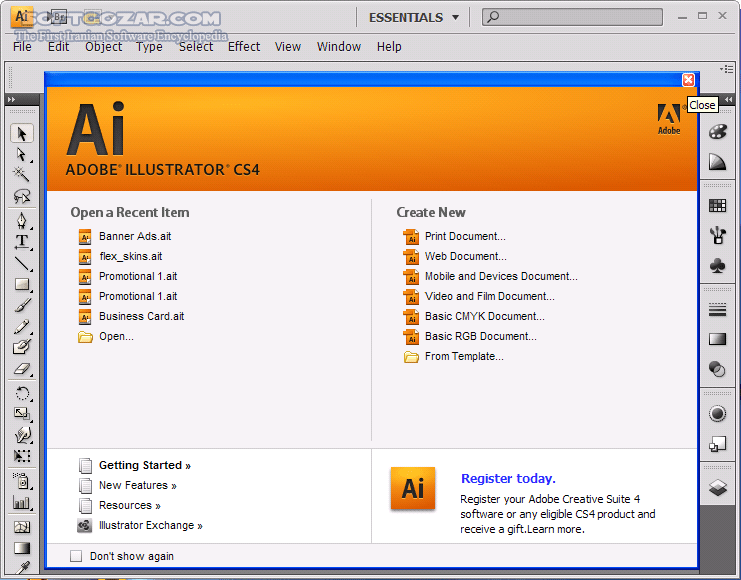The image size is (741, 580).
Task: Open the View menu
Action: [x=288, y=47]
